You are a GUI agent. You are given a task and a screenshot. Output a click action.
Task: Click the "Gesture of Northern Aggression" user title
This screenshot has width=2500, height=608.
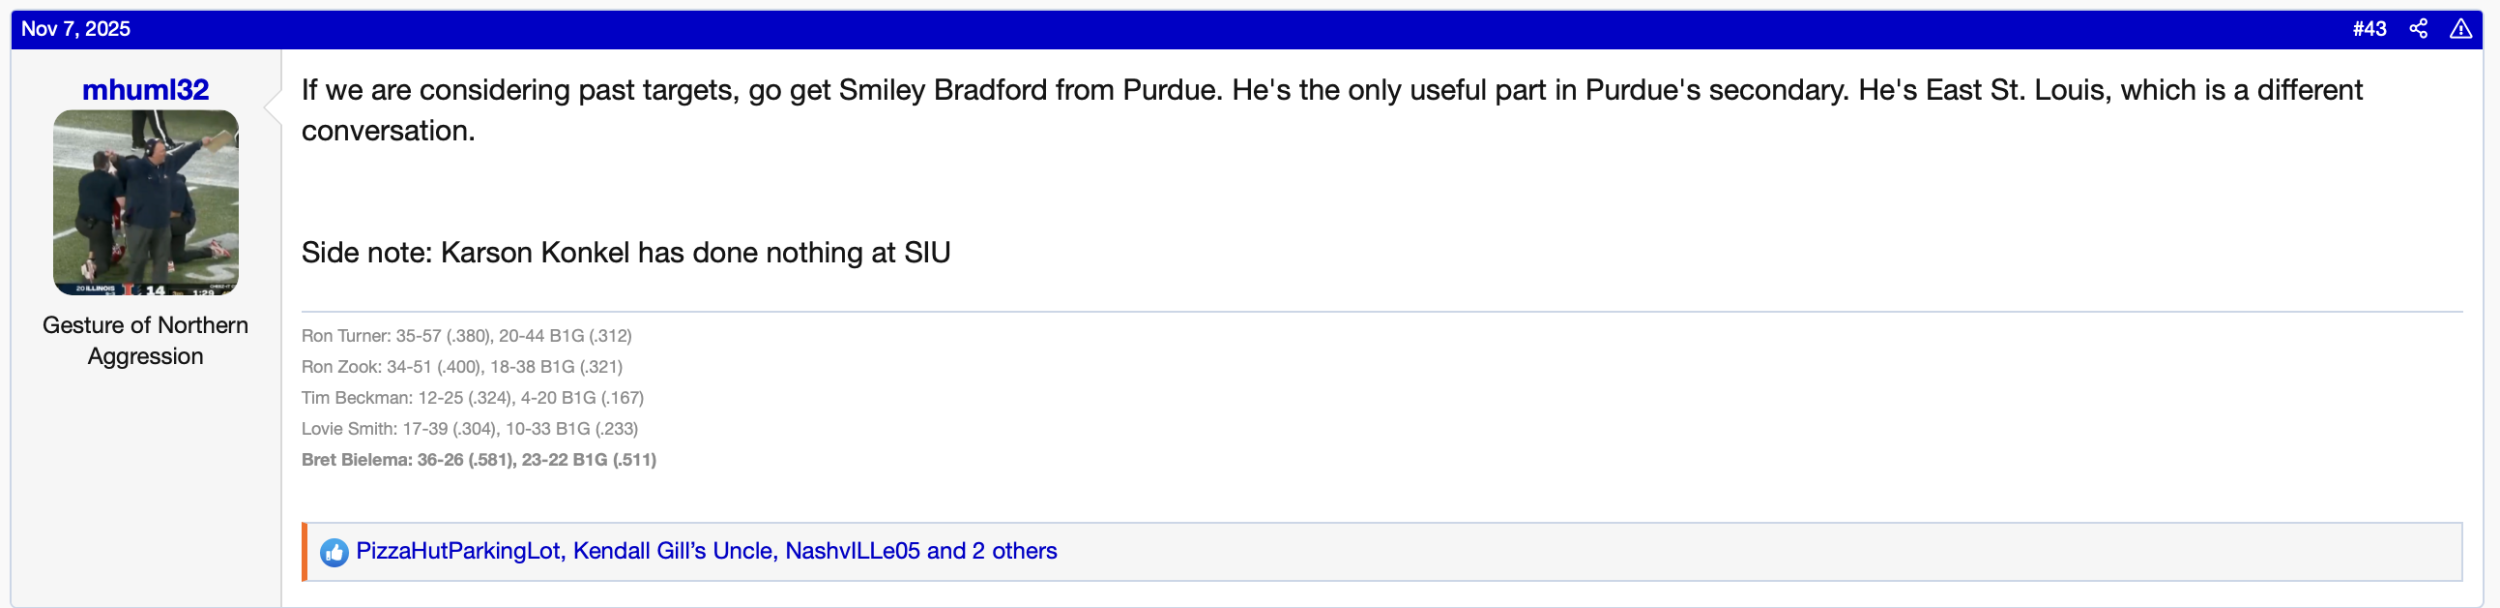pos(145,340)
